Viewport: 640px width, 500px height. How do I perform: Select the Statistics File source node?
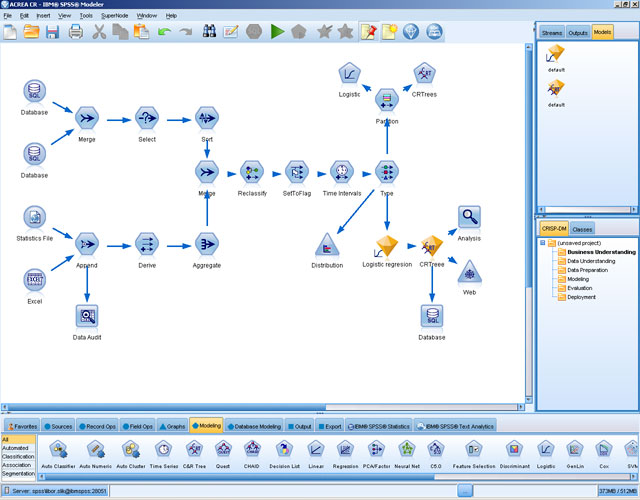[x=35, y=217]
